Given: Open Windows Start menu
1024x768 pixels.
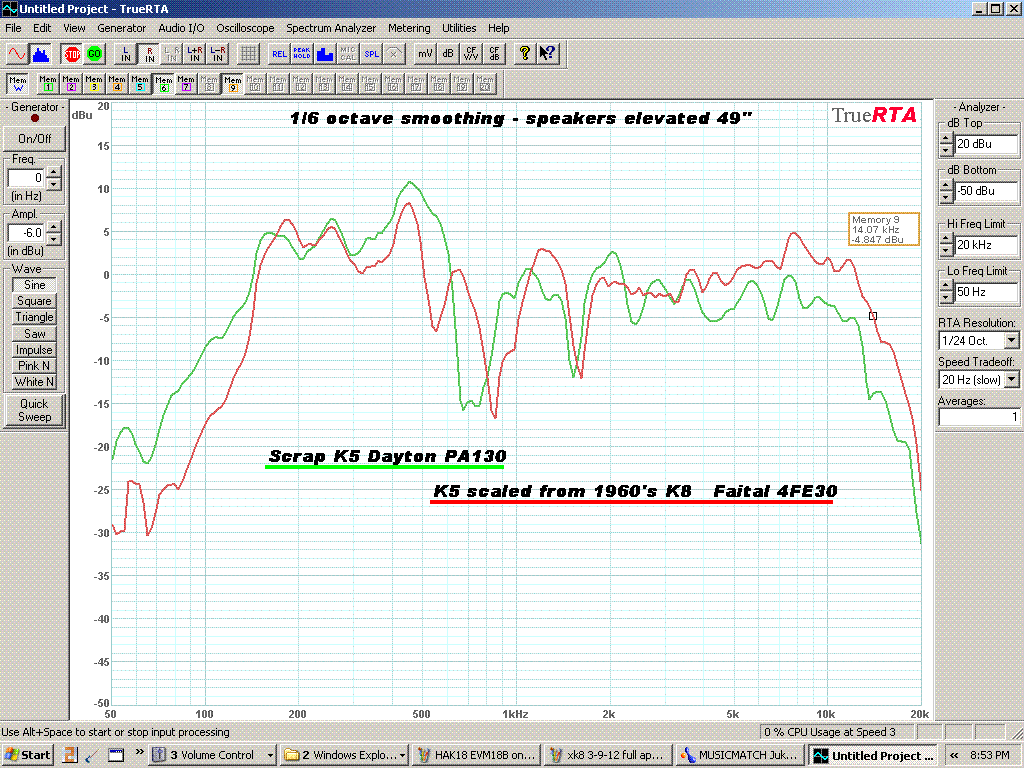Looking at the screenshot, I should coord(26,755).
